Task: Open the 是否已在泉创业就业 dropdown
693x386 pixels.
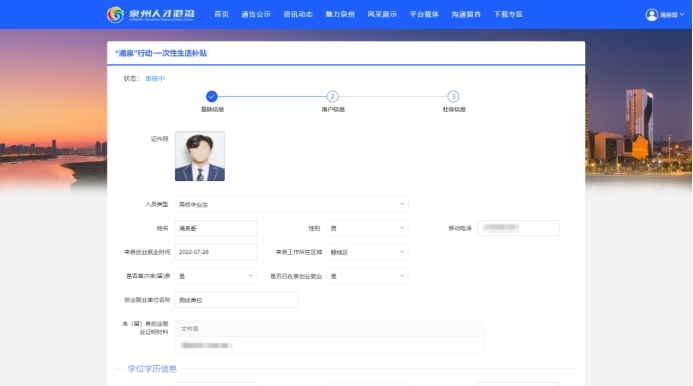Action: (367, 276)
